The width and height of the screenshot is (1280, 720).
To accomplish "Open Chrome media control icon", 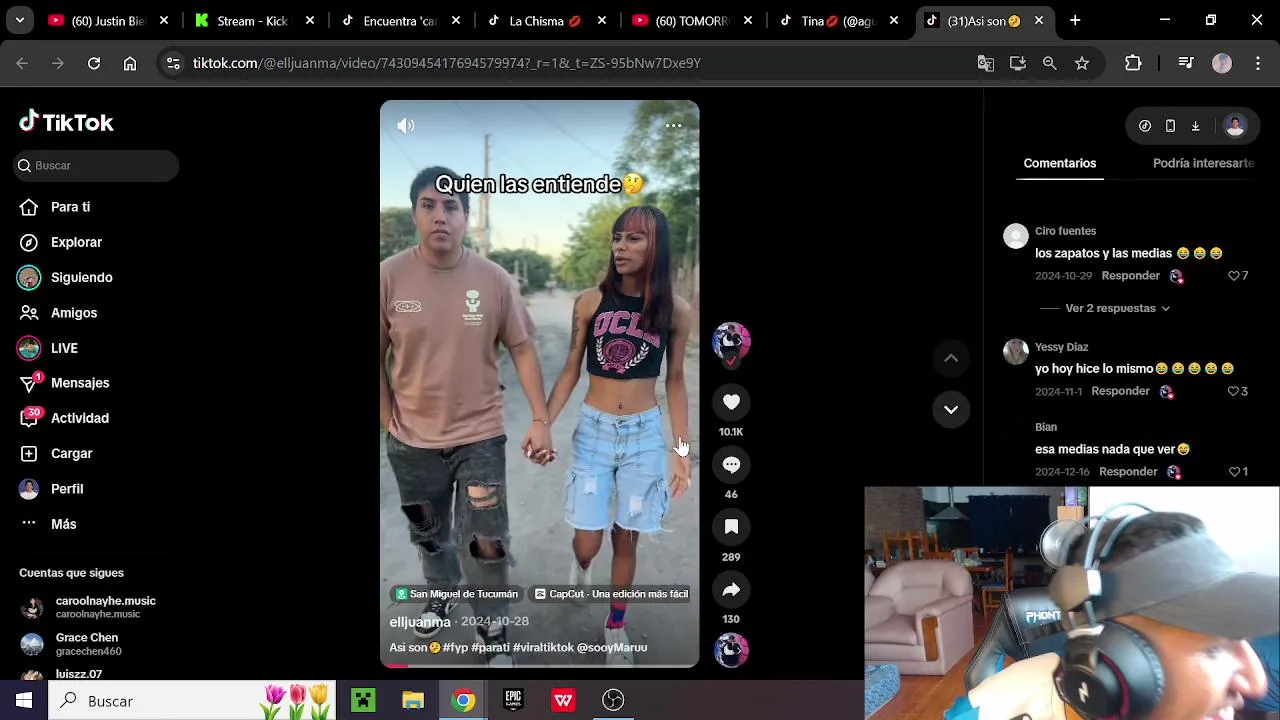I will tap(1186, 63).
